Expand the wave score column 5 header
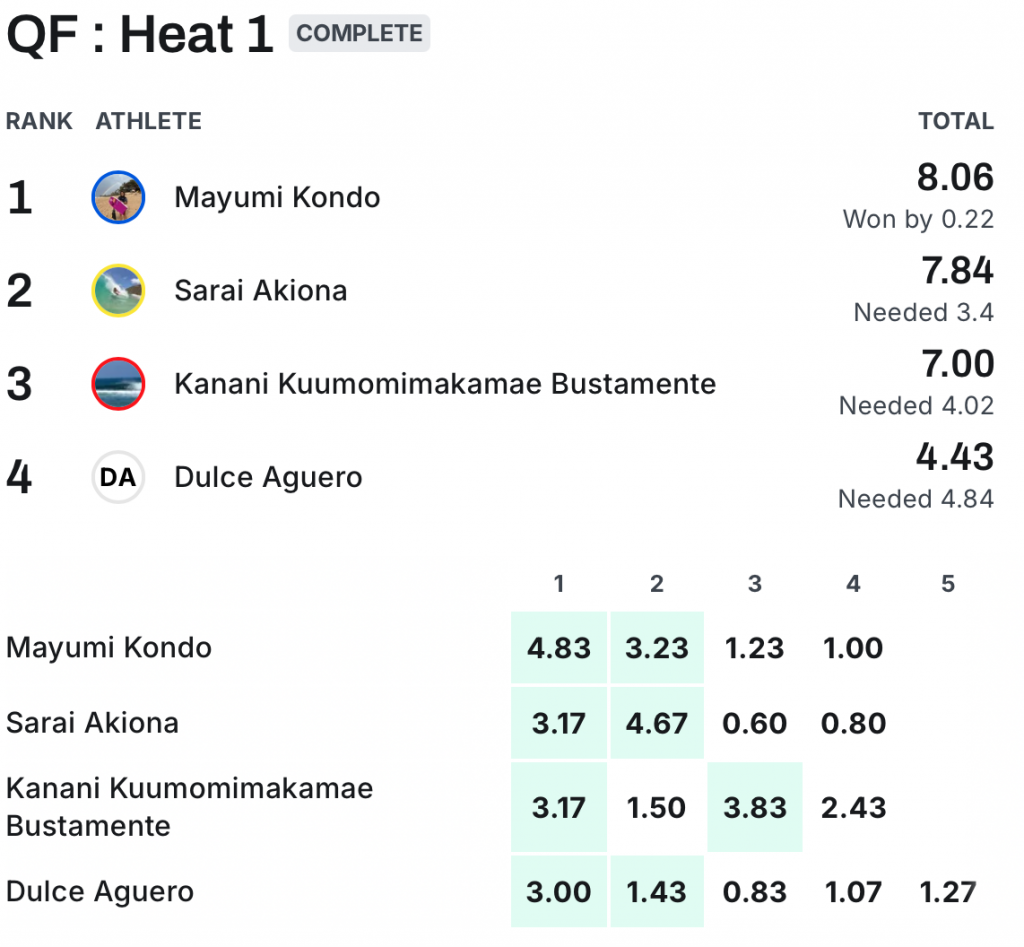This screenshot has width=1024, height=947. pyautogui.click(x=947, y=584)
